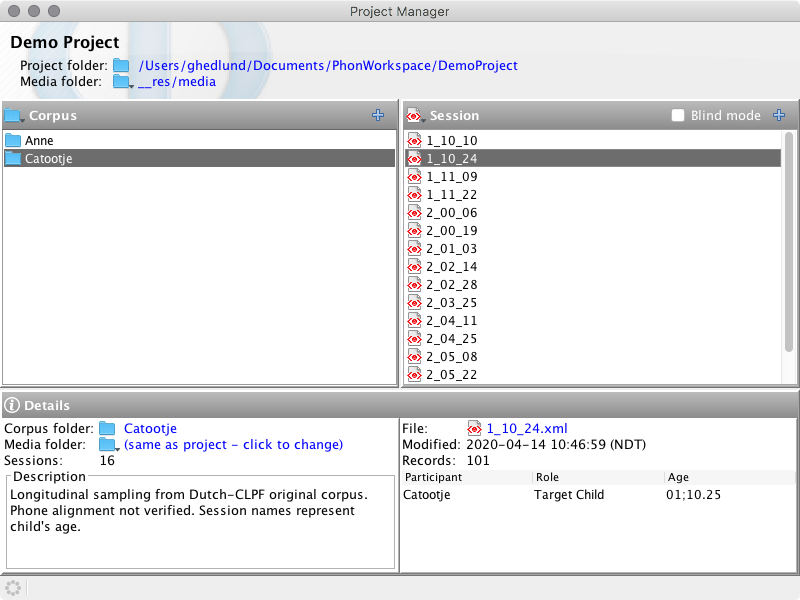
Task: Click the Age column header
Action: [678, 478]
